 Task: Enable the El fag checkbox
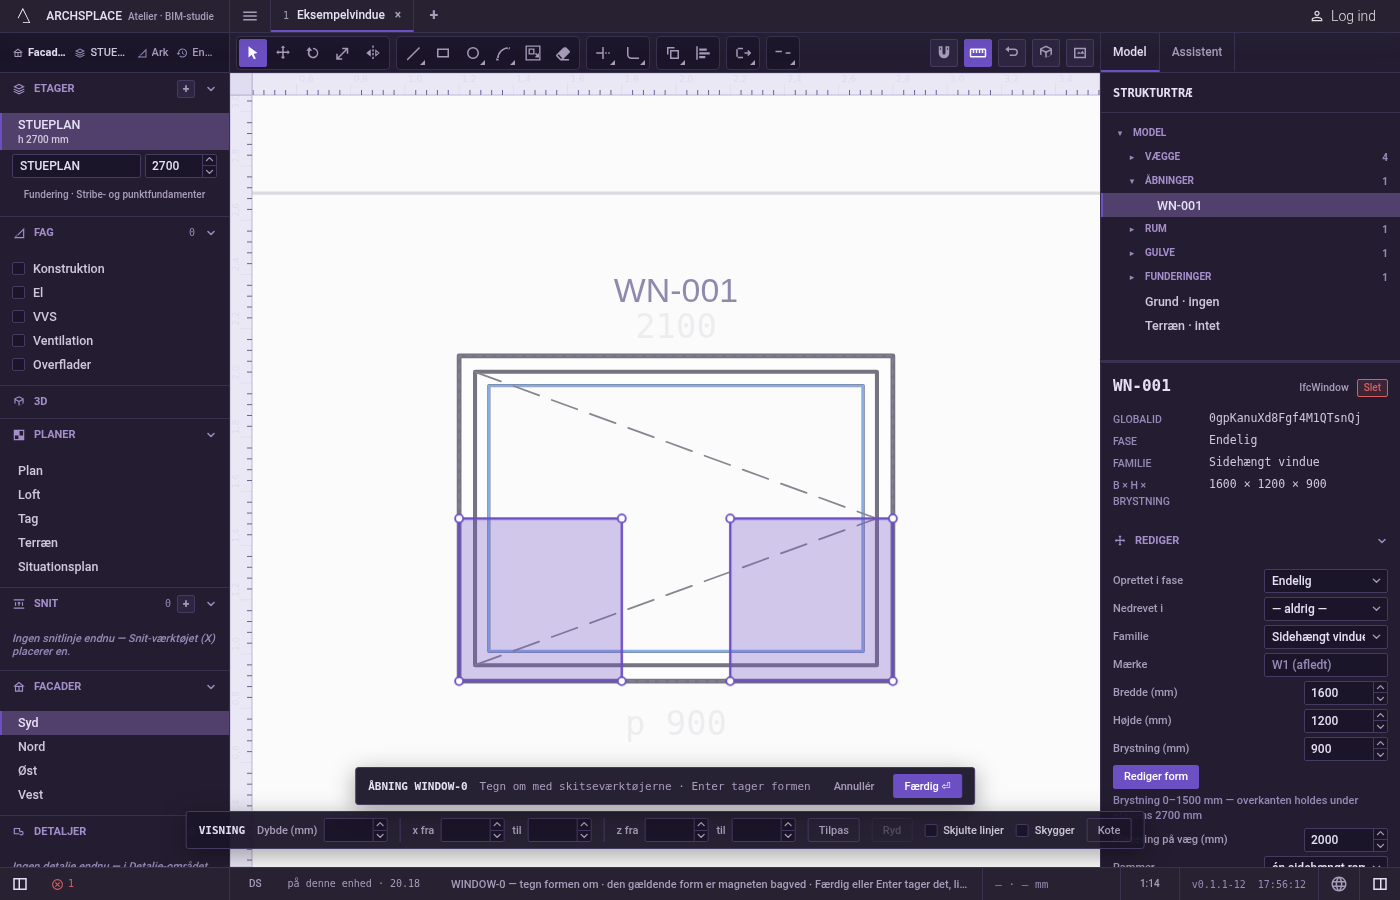(18, 293)
